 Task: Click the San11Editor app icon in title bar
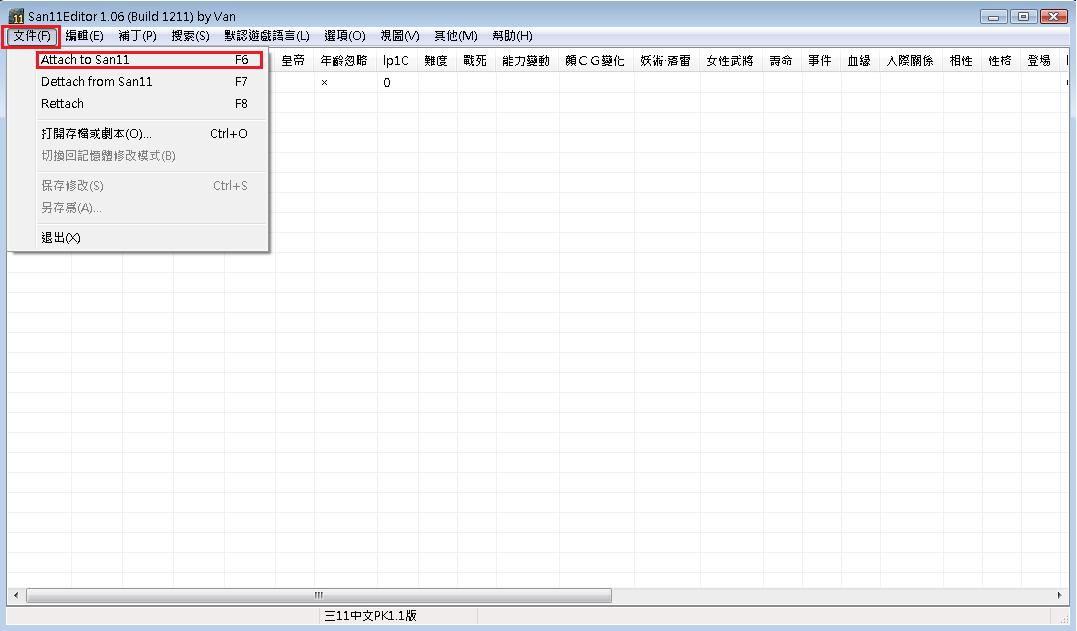[16, 16]
